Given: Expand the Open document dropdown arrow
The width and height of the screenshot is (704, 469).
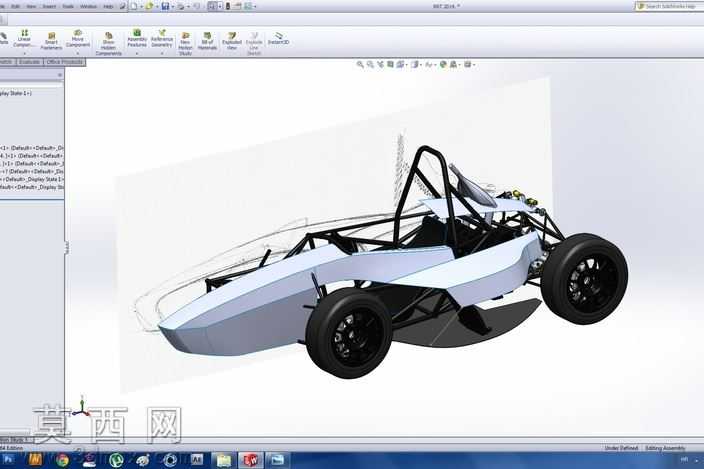Looking at the screenshot, I should [156, 7].
